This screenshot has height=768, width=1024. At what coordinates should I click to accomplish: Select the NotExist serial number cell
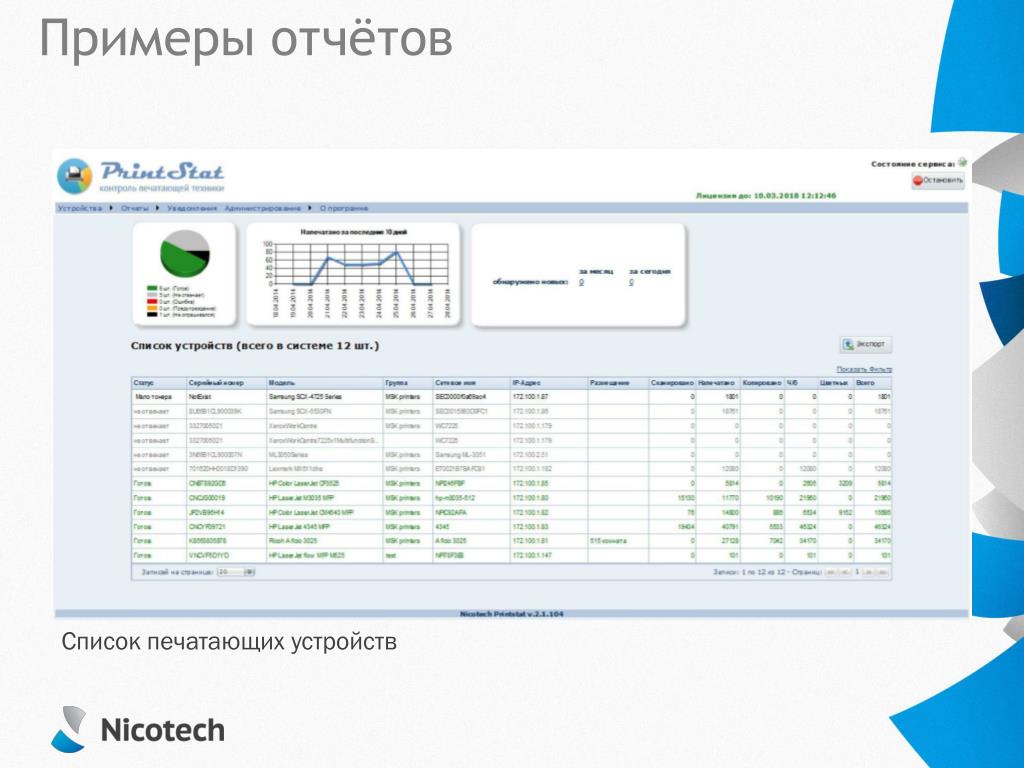pos(226,397)
